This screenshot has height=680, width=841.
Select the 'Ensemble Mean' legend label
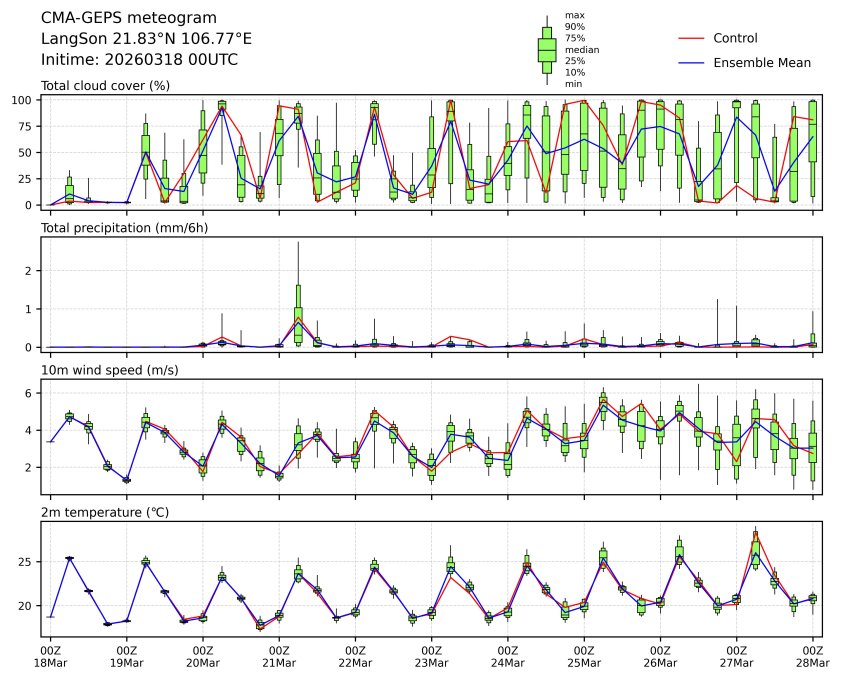pos(762,62)
